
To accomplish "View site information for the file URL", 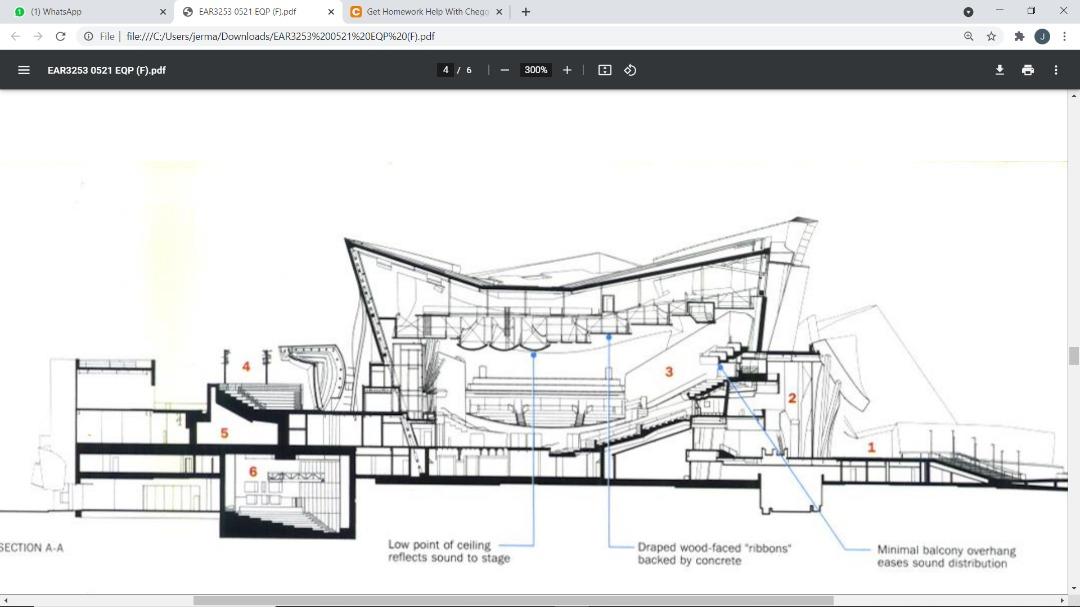I will coord(88,37).
